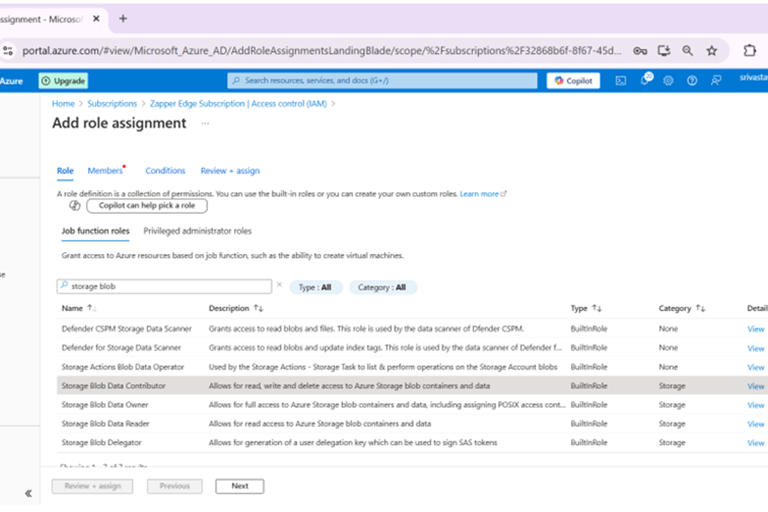View details of Defender for Storage Data Scanner
The height and width of the screenshot is (512, 768).
(756, 348)
